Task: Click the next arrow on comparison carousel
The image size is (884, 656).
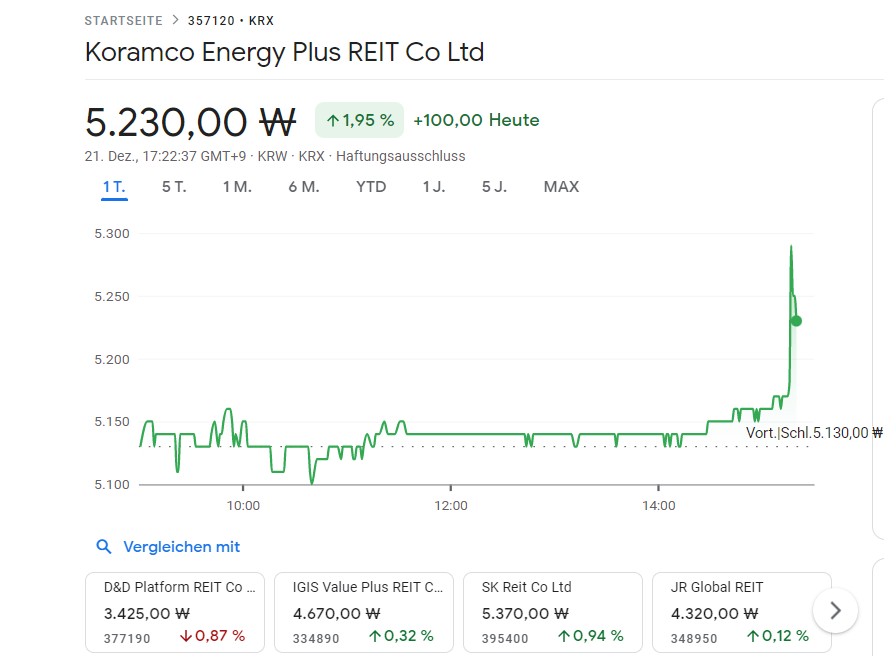Action: click(x=836, y=610)
